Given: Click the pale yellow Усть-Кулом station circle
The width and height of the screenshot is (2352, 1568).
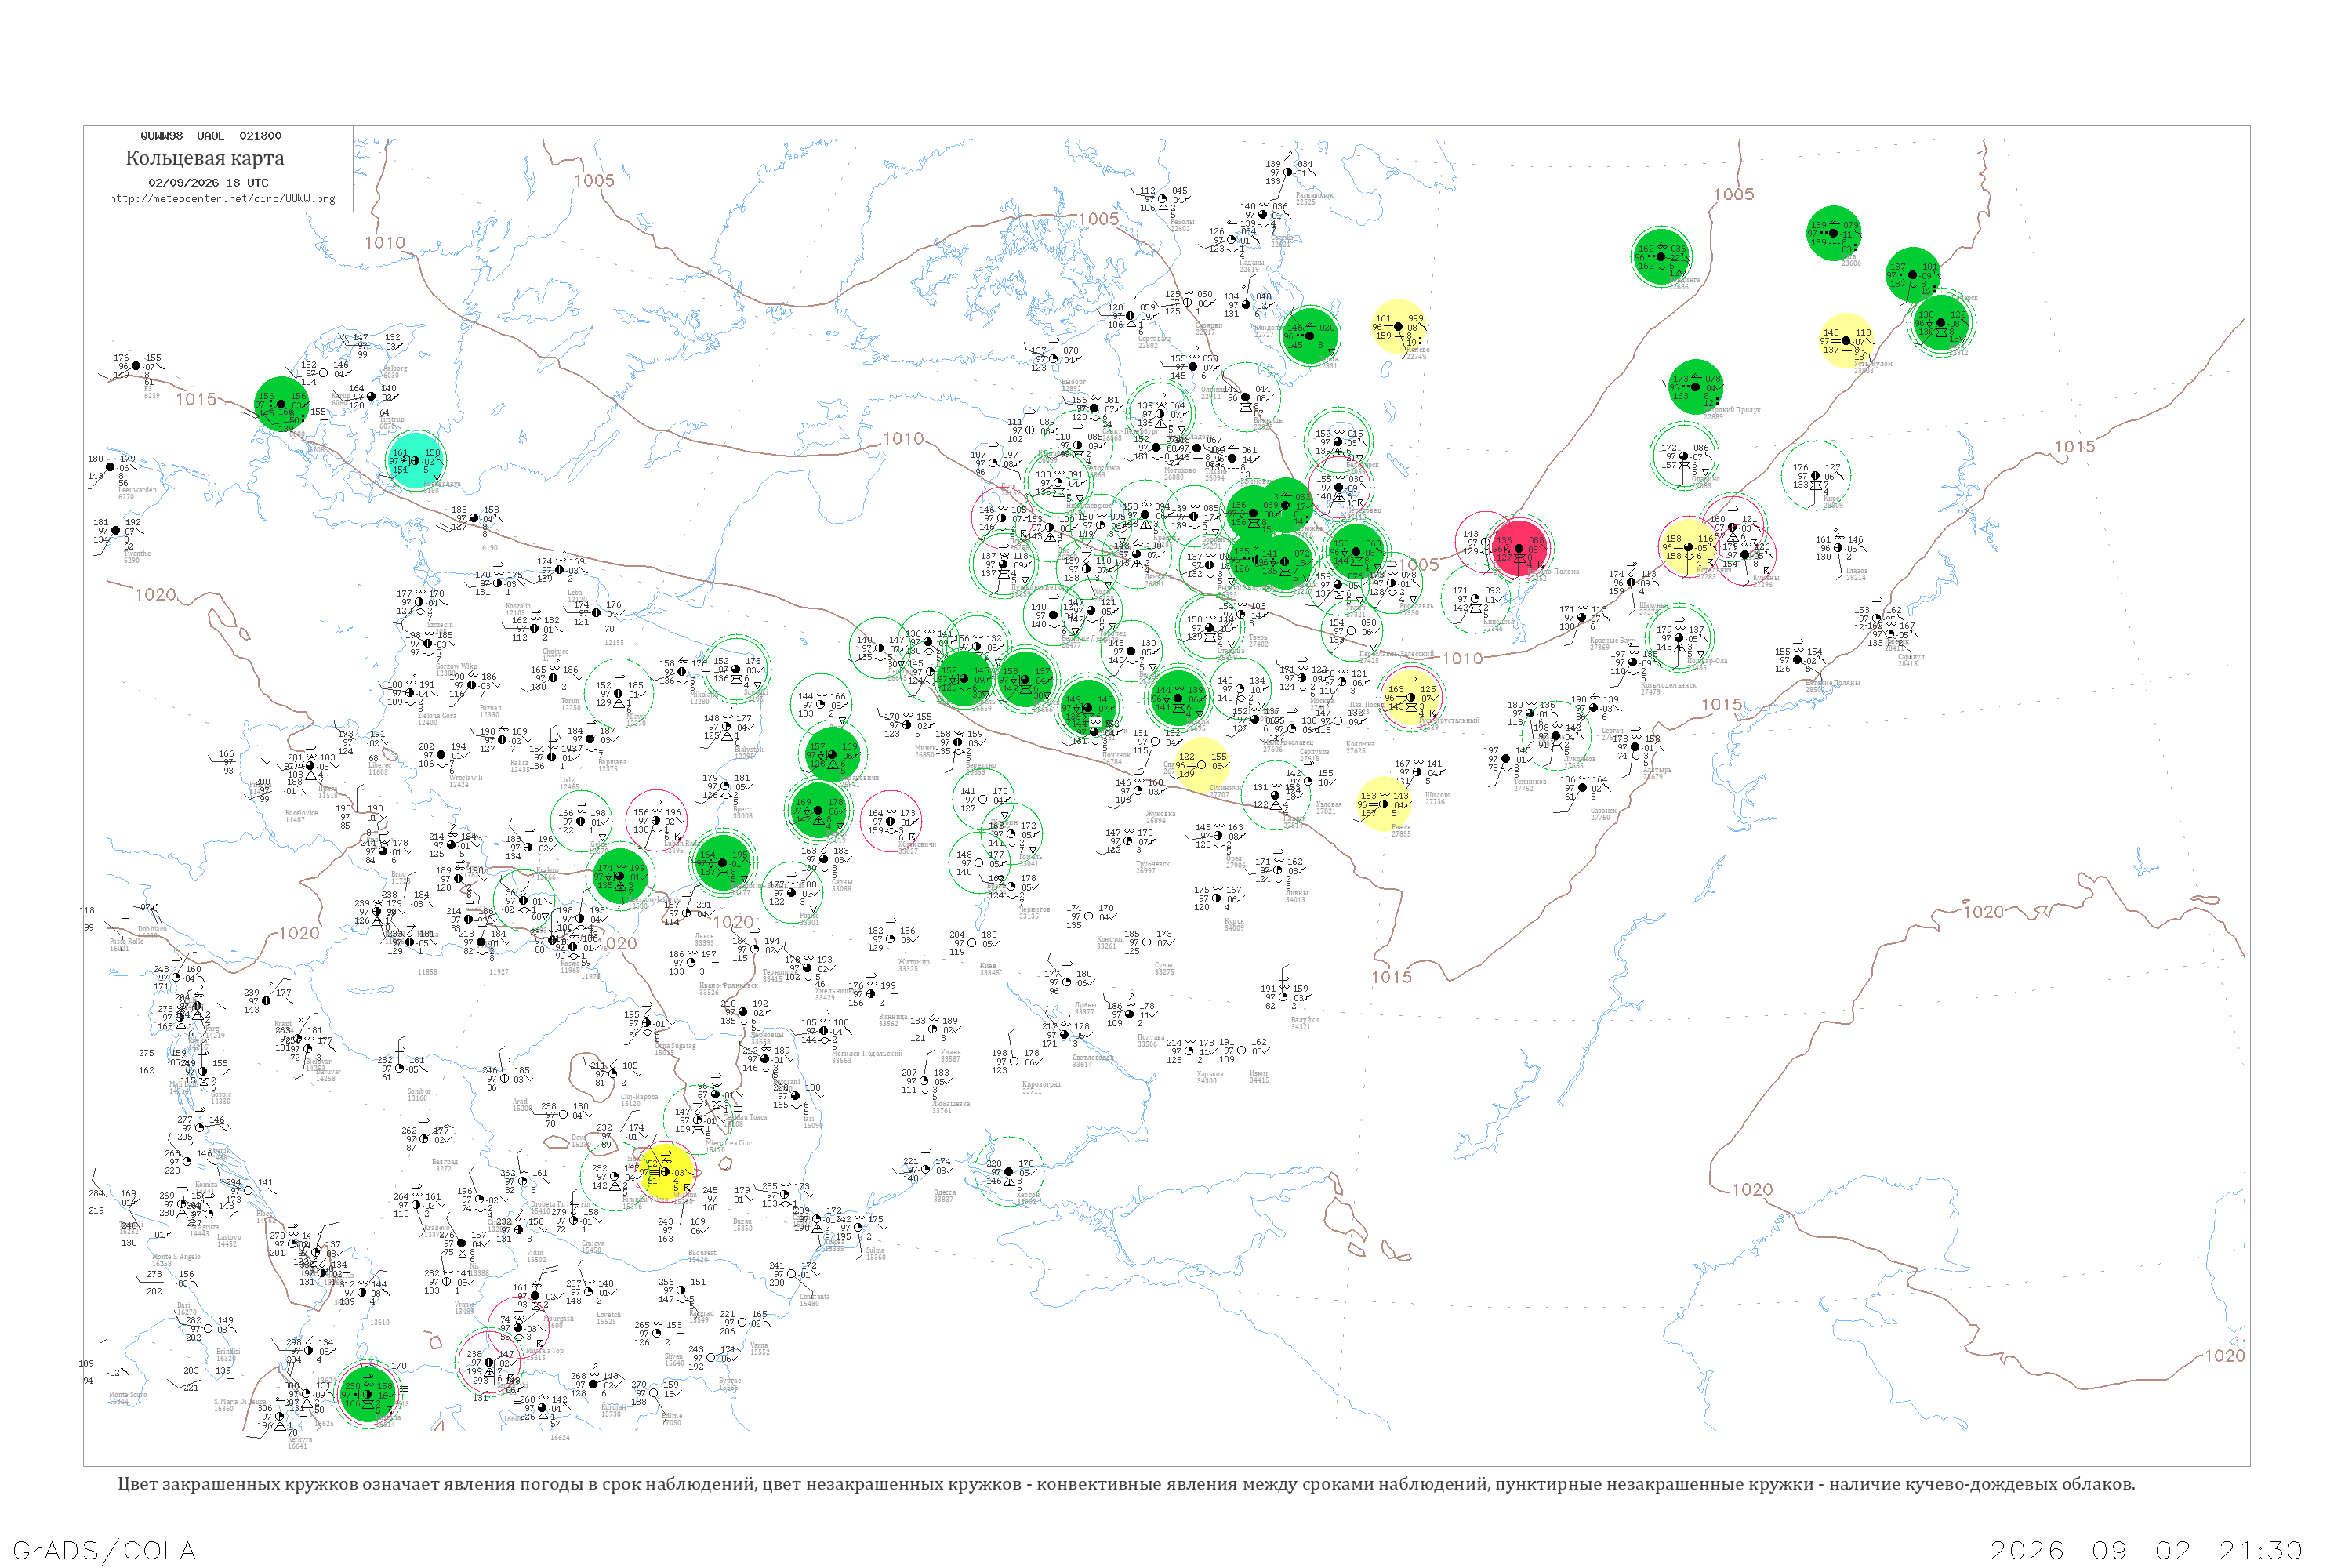Looking at the screenshot, I should (x=1845, y=341).
